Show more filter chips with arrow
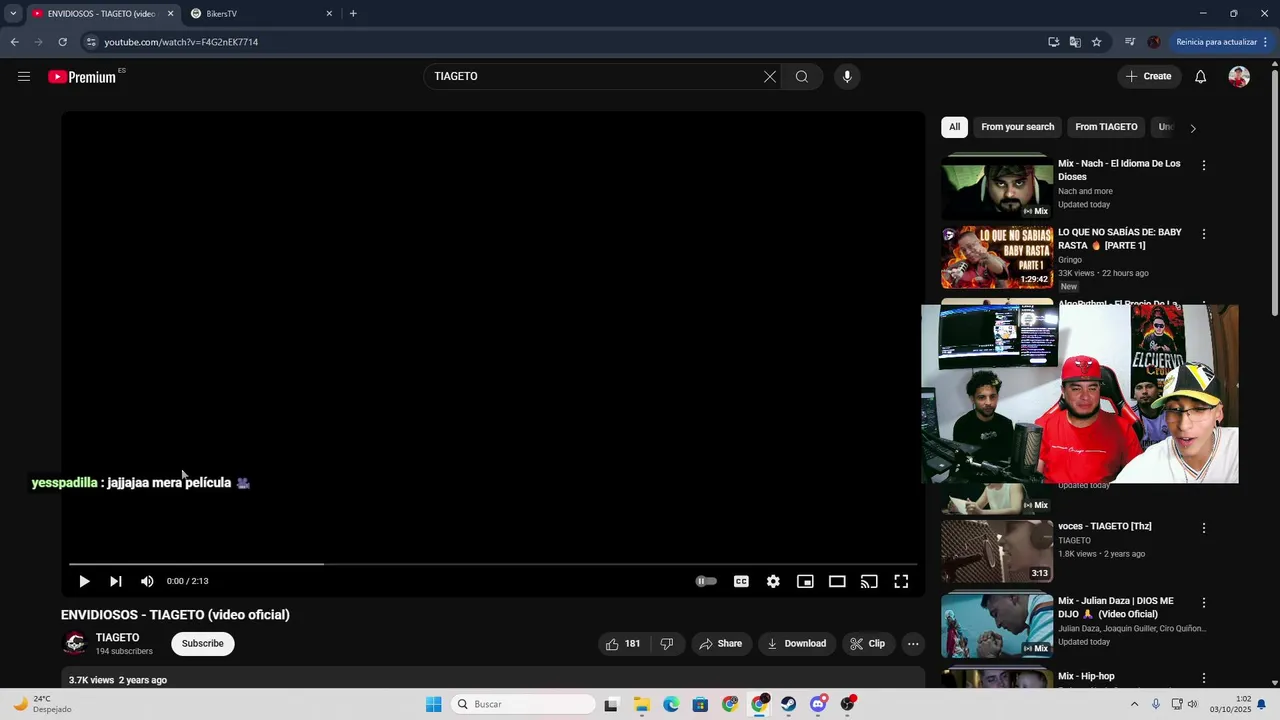The image size is (1280, 720). tap(1193, 128)
